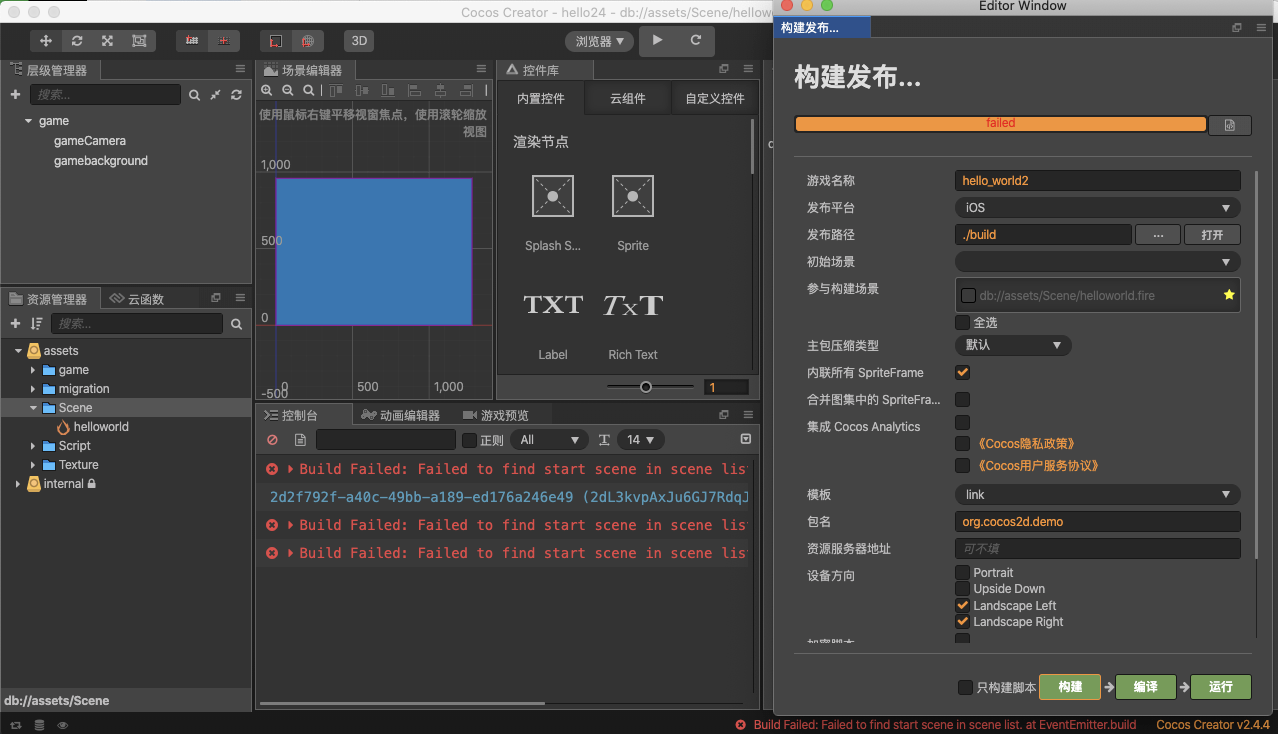The width and height of the screenshot is (1278, 734).
Task: Toggle console collapse option icon
Action: 745,439
